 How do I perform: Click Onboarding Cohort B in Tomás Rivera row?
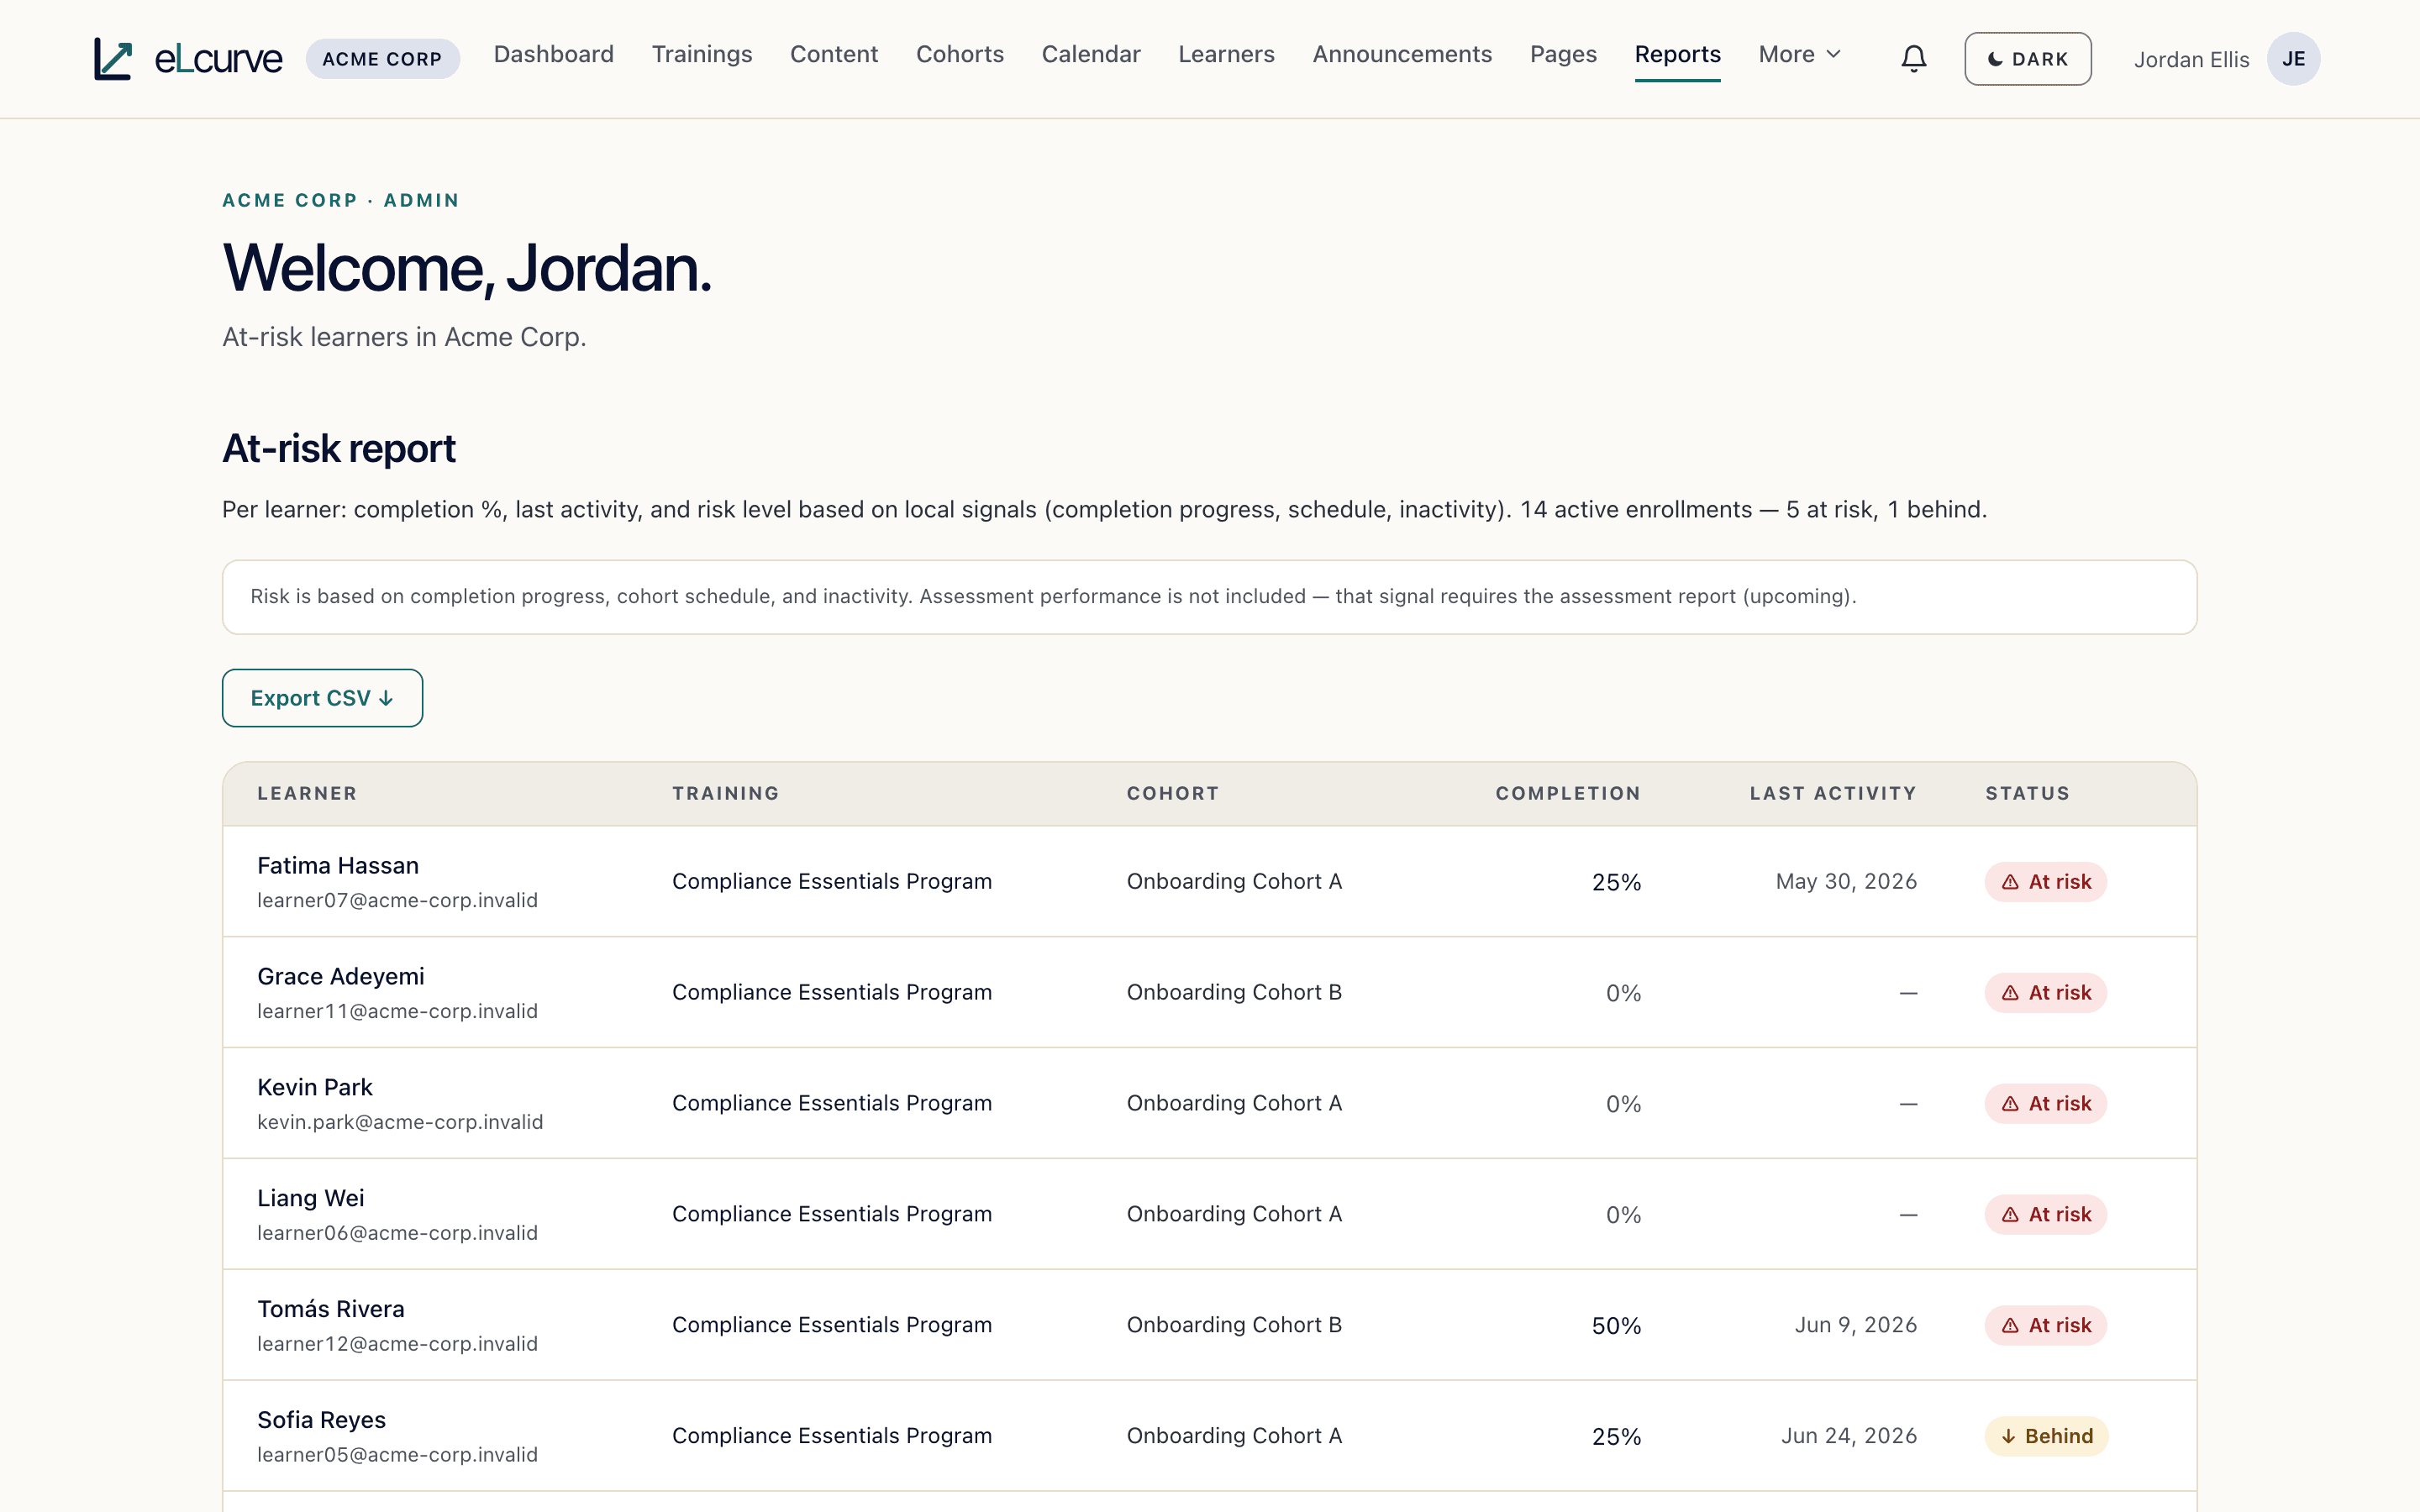coord(1234,1325)
